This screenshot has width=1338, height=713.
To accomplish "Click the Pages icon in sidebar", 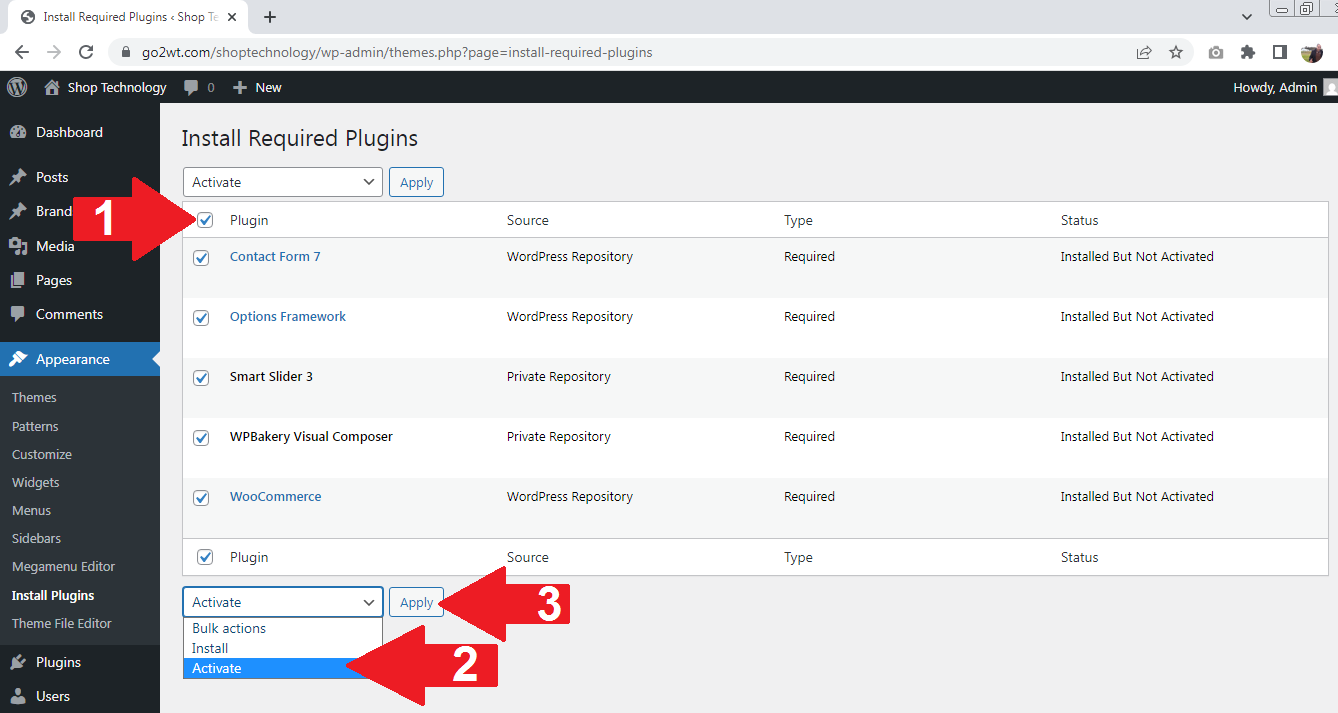I will tap(18, 280).
